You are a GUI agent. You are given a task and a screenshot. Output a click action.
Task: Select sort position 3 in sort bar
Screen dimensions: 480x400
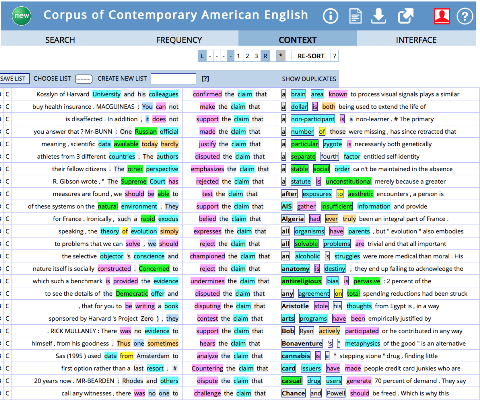256,56
